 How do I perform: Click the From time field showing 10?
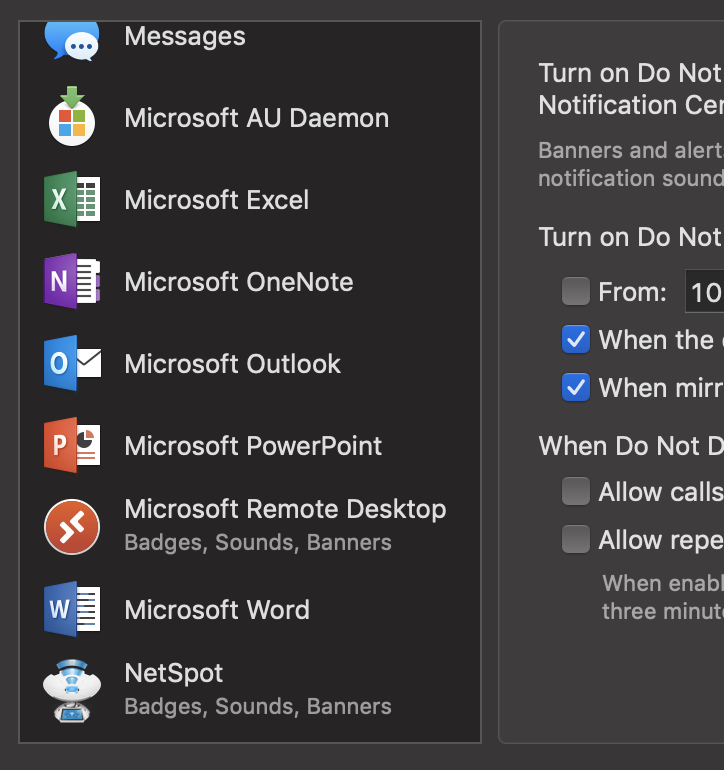tap(705, 291)
